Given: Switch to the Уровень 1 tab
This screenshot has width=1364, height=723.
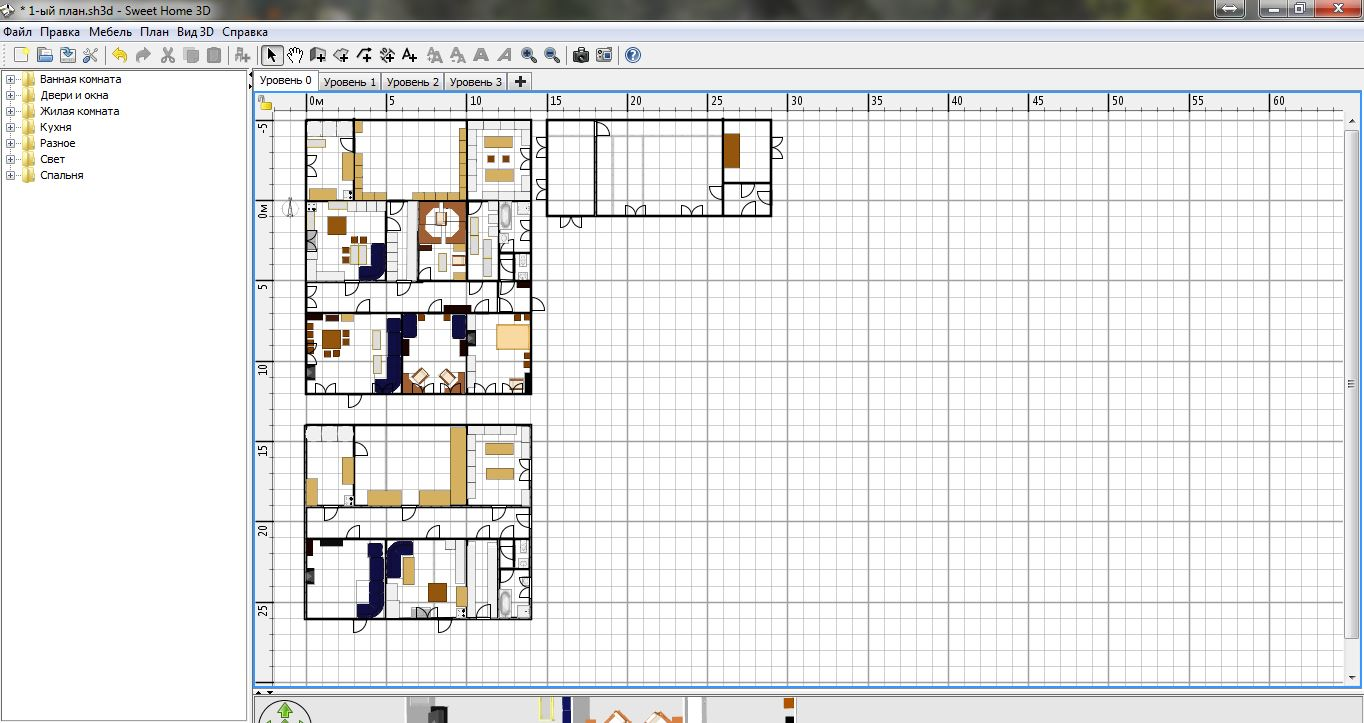Looking at the screenshot, I should pos(350,82).
